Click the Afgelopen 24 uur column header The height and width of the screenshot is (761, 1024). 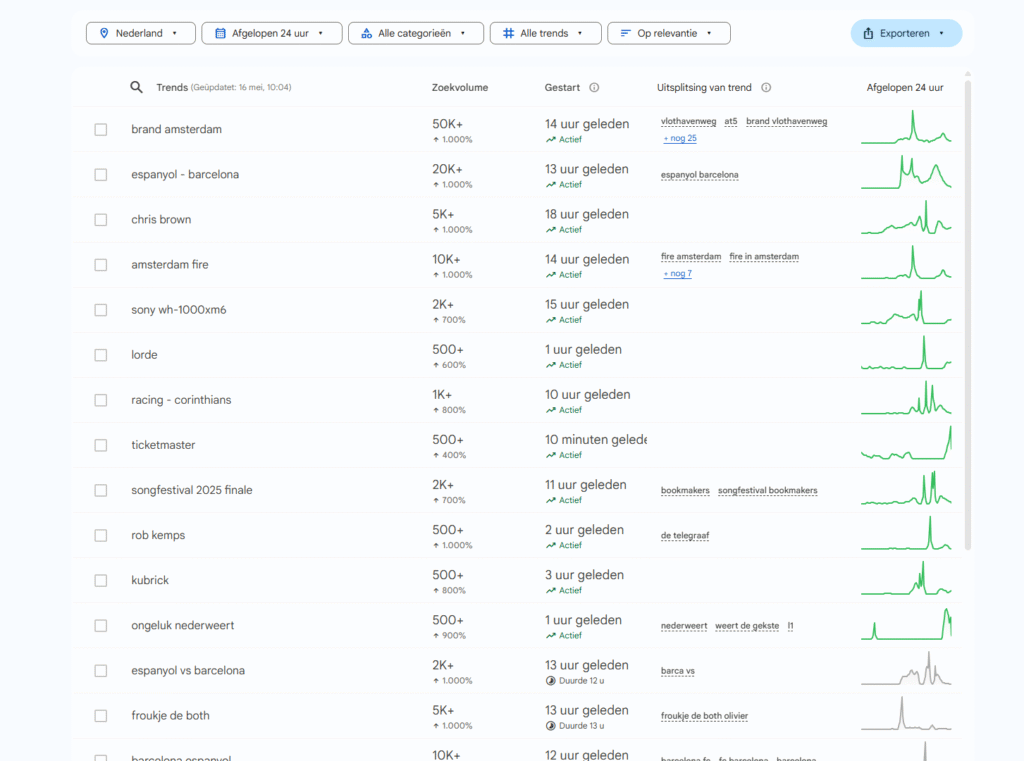click(x=904, y=88)
